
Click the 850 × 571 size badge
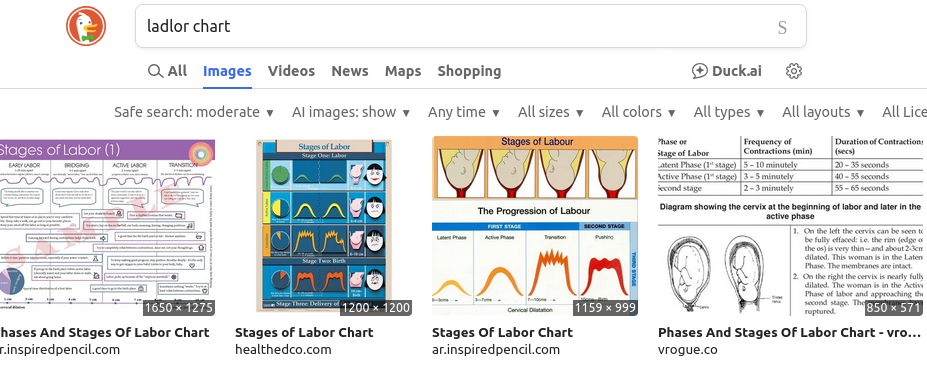pyautogui.click(x=894, y=307)
